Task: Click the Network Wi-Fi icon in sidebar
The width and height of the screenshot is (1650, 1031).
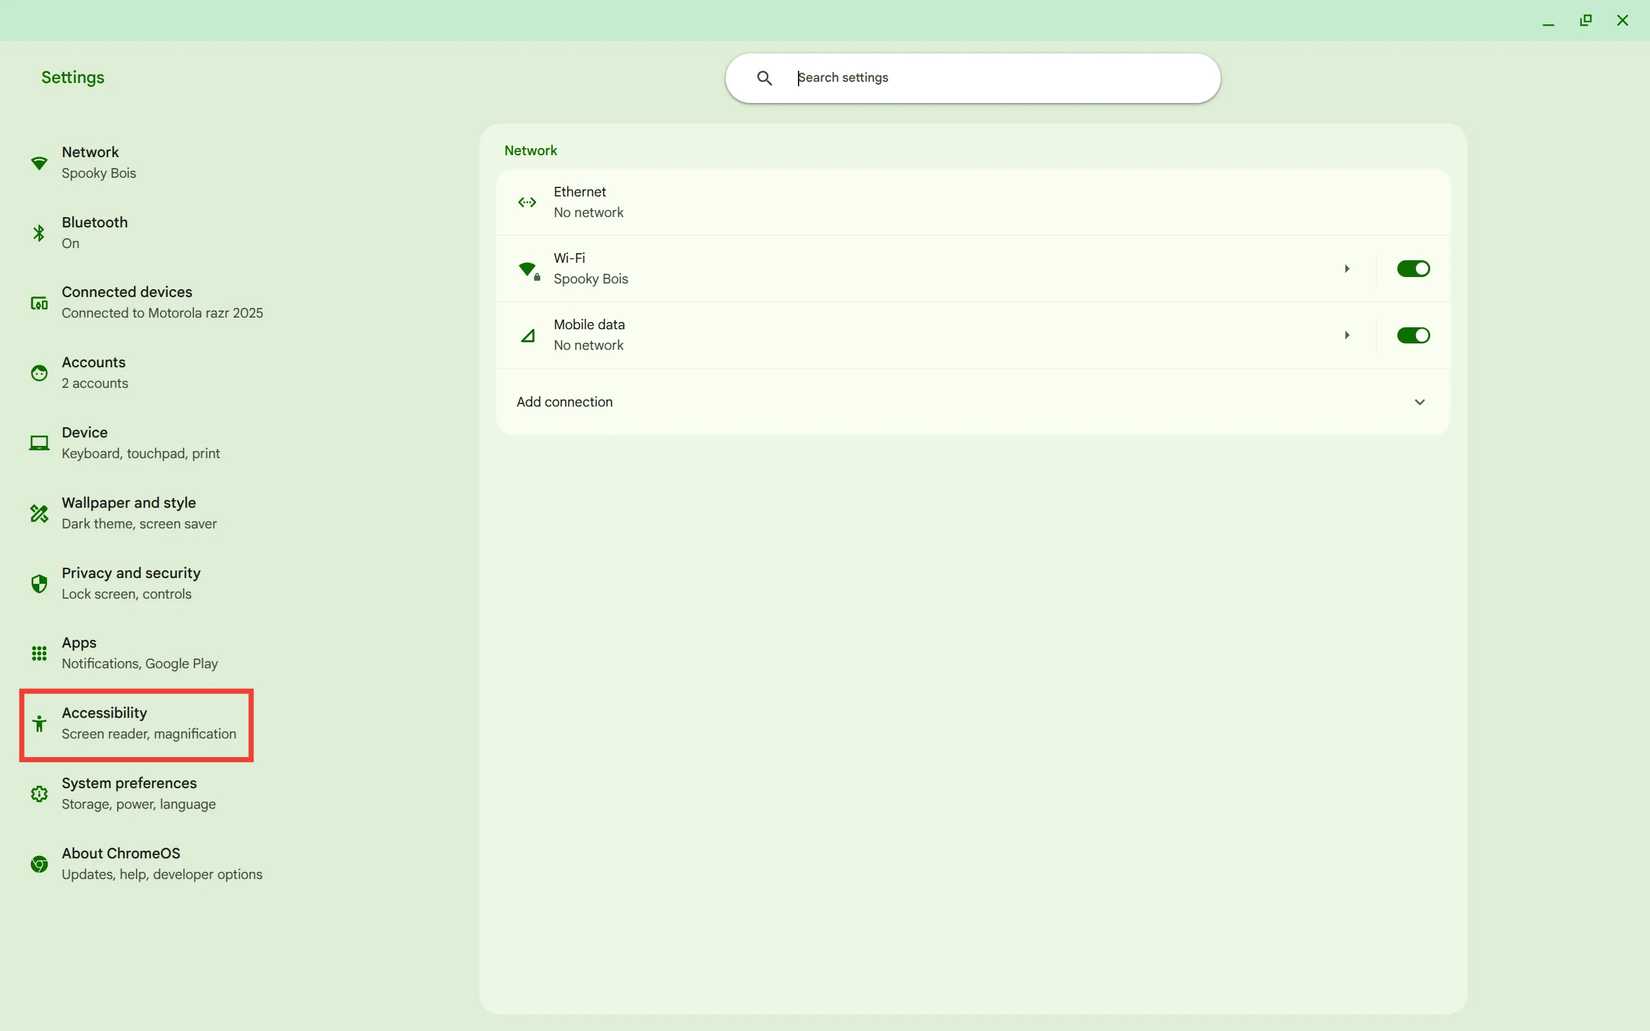Action: tap(39, 162)
